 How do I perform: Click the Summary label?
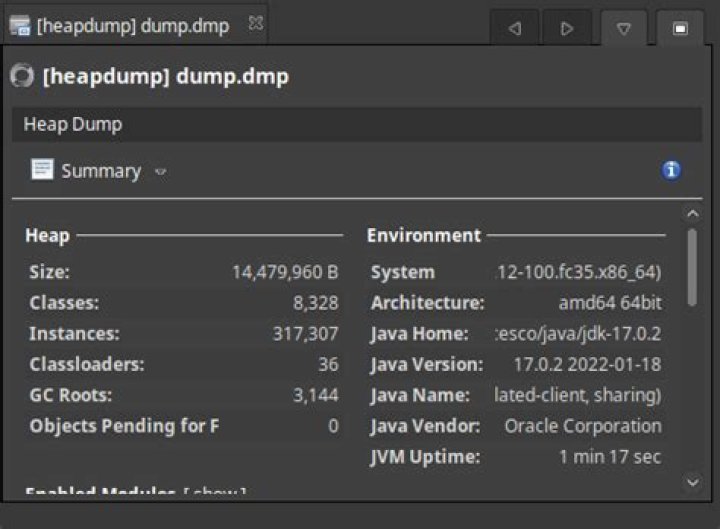coord(100,171)
